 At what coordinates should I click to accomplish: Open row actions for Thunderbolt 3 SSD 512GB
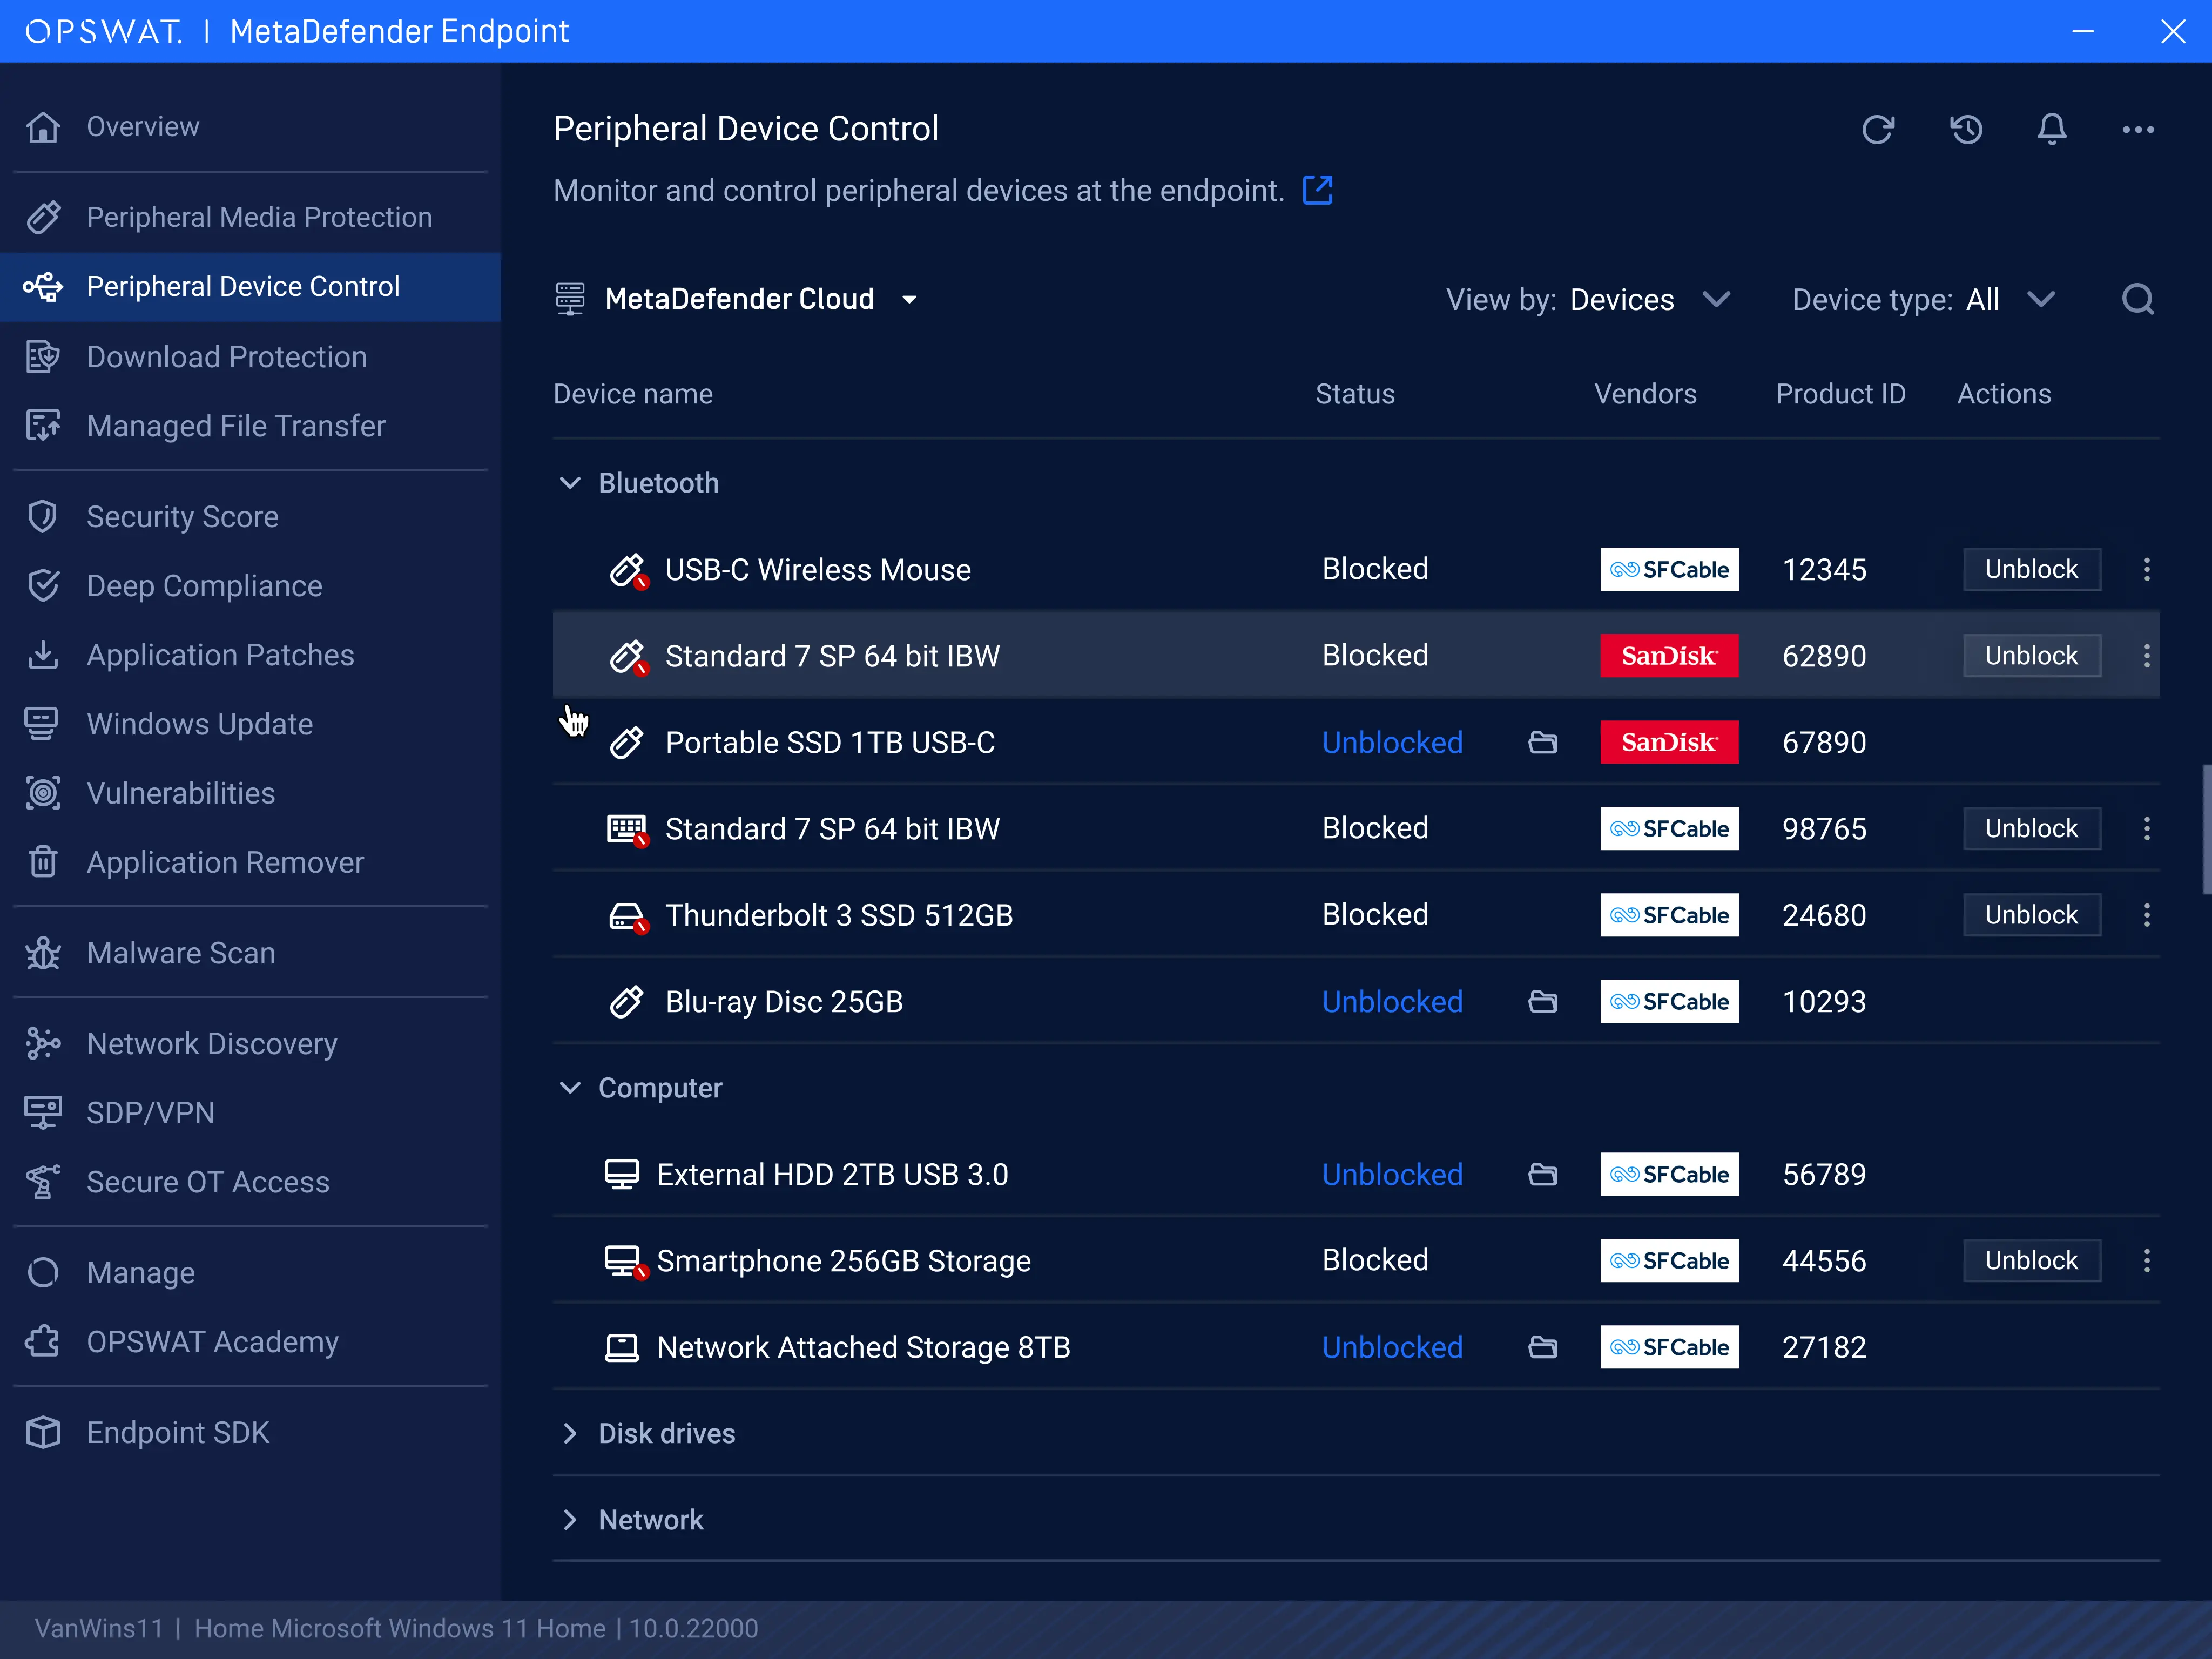pyautogui.click(x=2146, y=914)
